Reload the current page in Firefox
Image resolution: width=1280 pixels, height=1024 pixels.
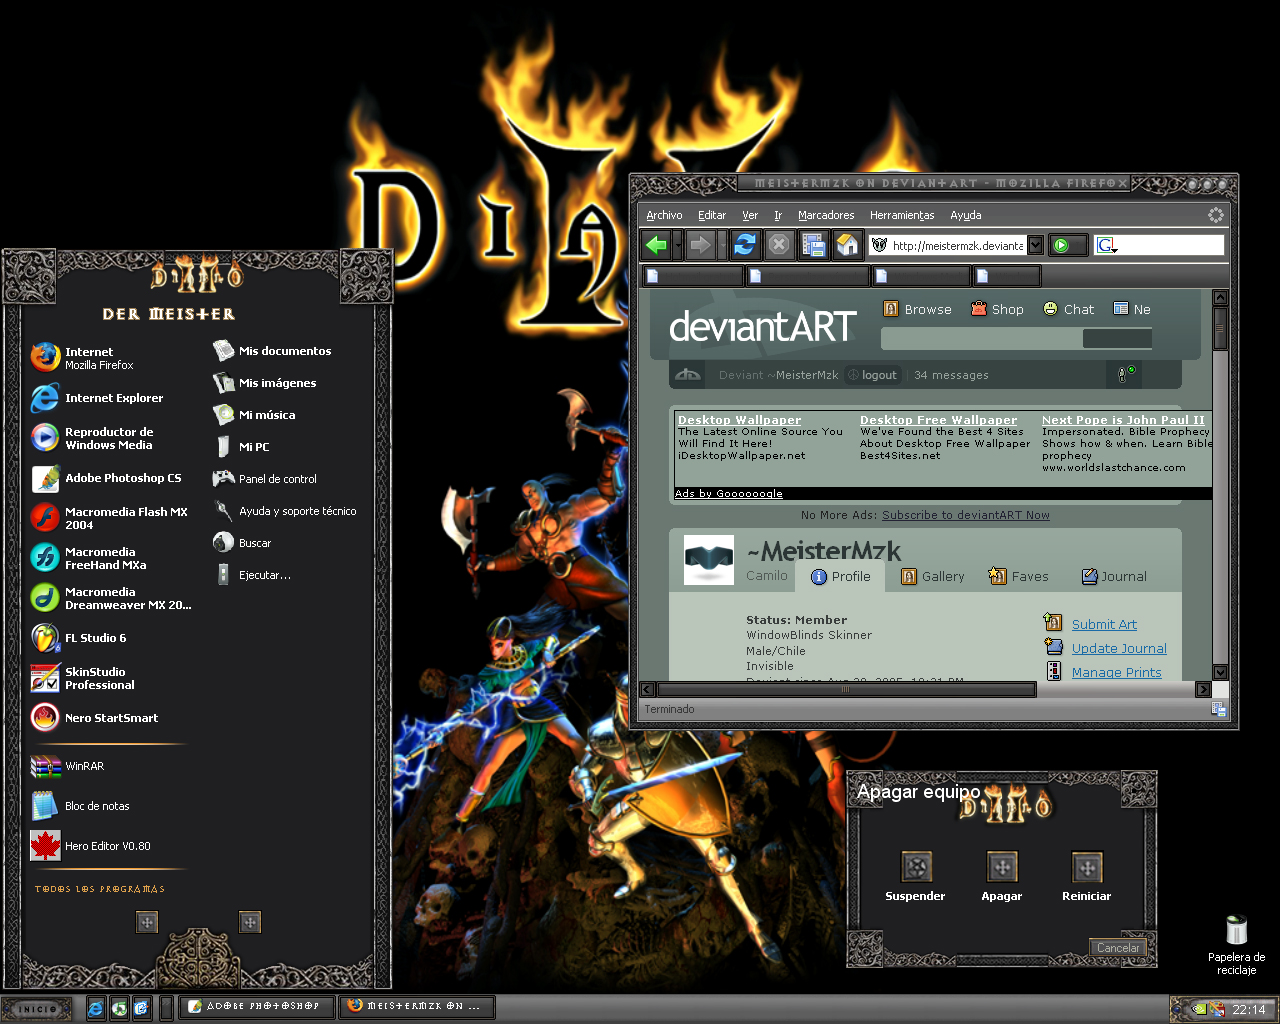coord(745,244)
